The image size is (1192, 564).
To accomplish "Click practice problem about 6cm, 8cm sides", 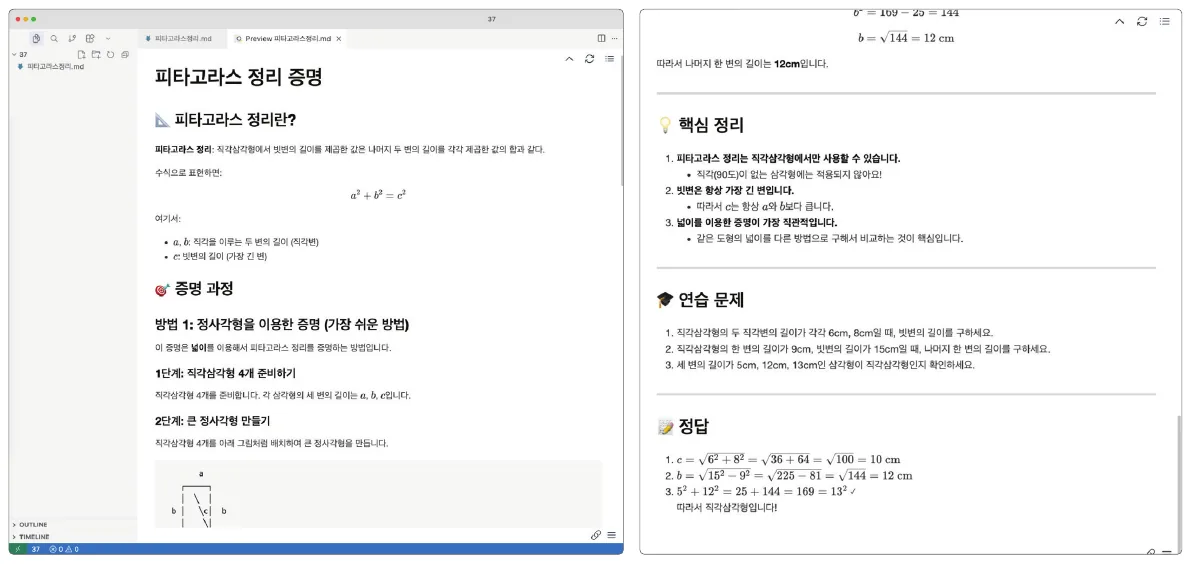I will (835, 333).
